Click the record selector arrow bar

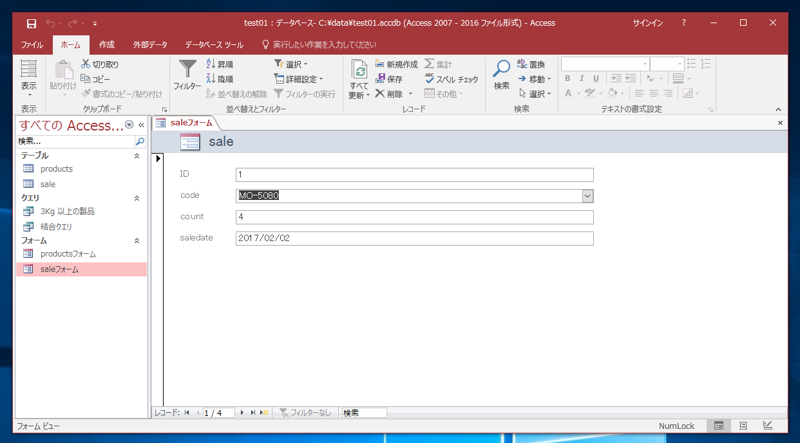[x=158, y=279]
